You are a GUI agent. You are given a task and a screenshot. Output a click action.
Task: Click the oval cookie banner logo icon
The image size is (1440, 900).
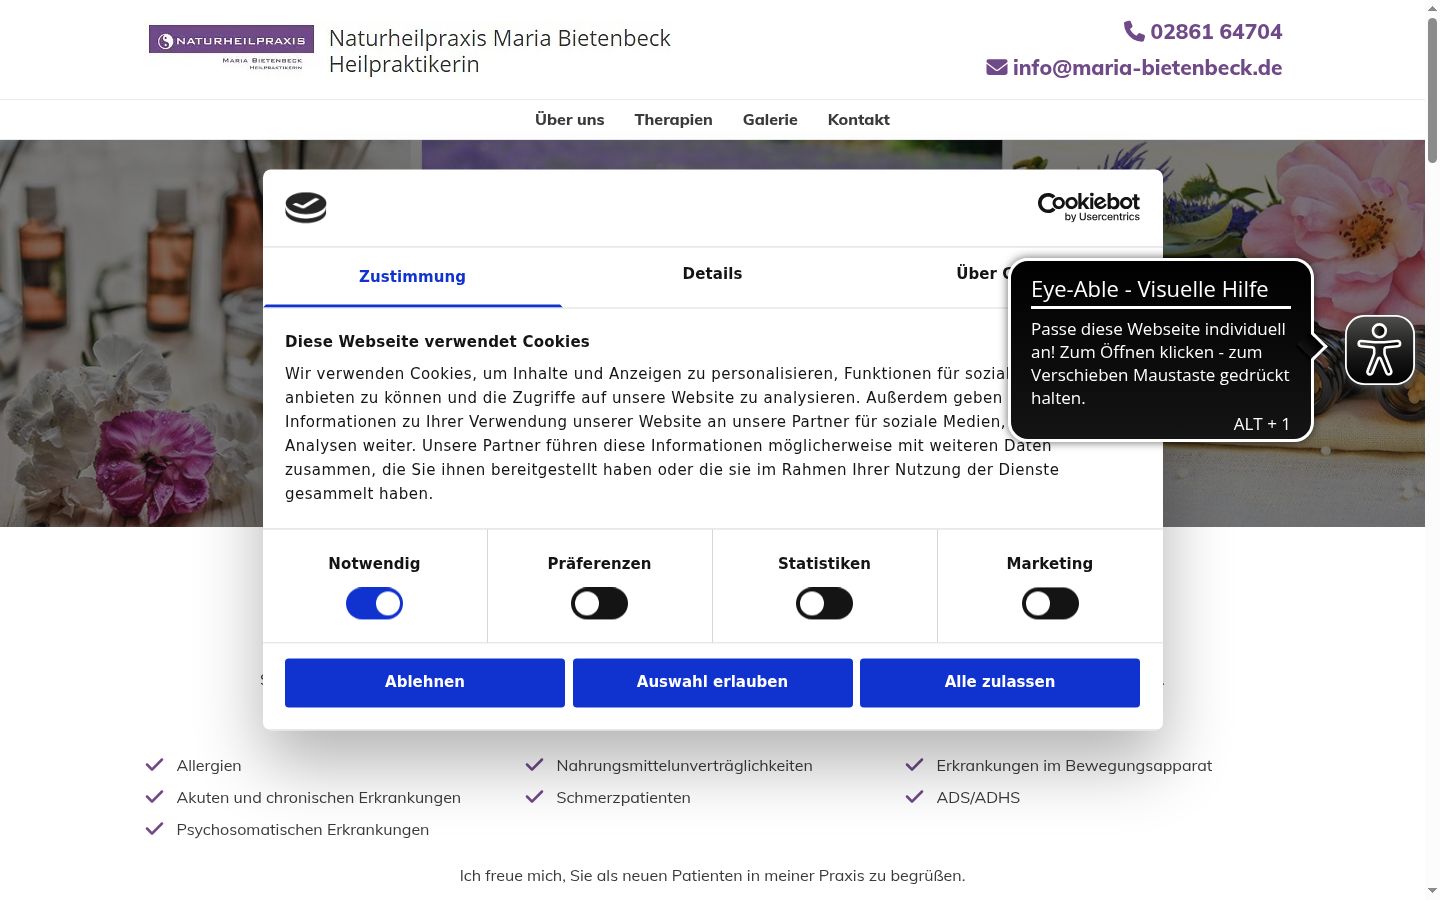[306, 207]
